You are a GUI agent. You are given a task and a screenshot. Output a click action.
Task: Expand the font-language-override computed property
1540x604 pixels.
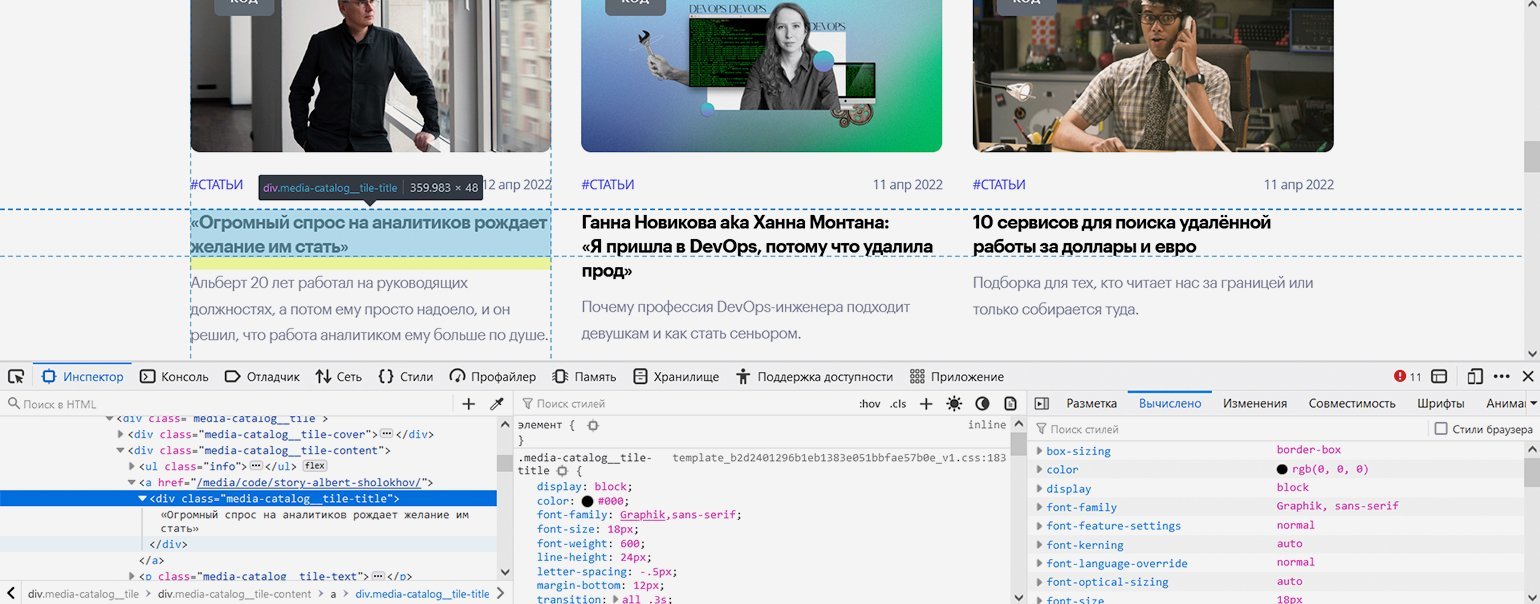coord(1039,563)
